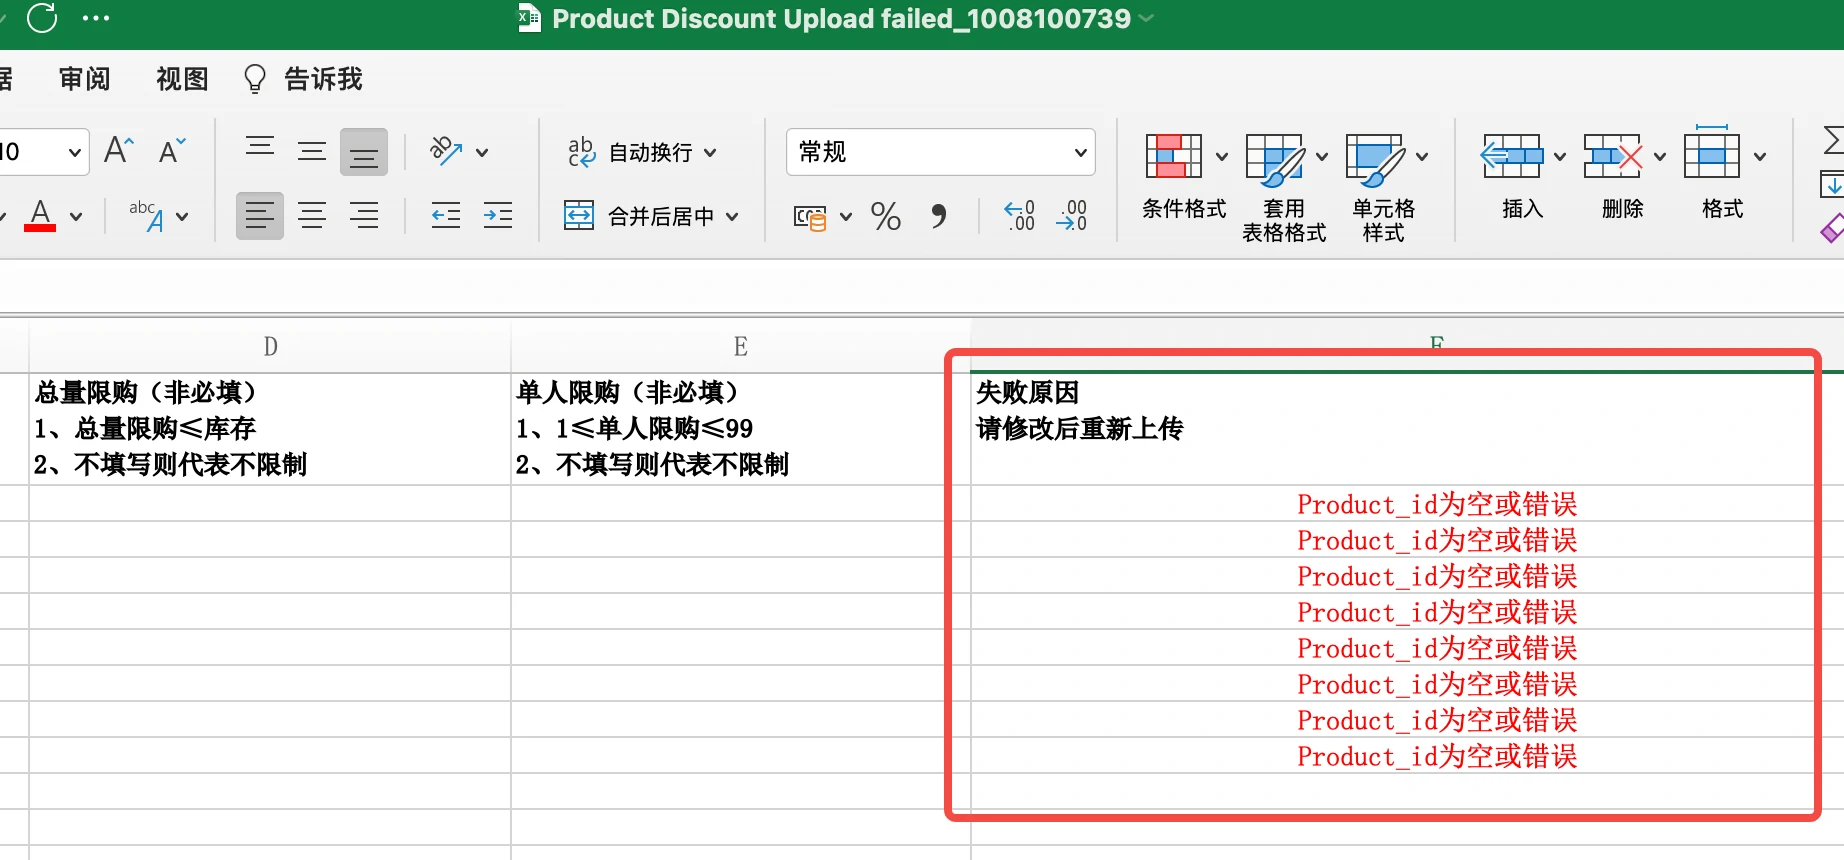Expand the 合并后居中 dropdown arrow
This screenshot has height=860, width=1844.
[732, 216]
